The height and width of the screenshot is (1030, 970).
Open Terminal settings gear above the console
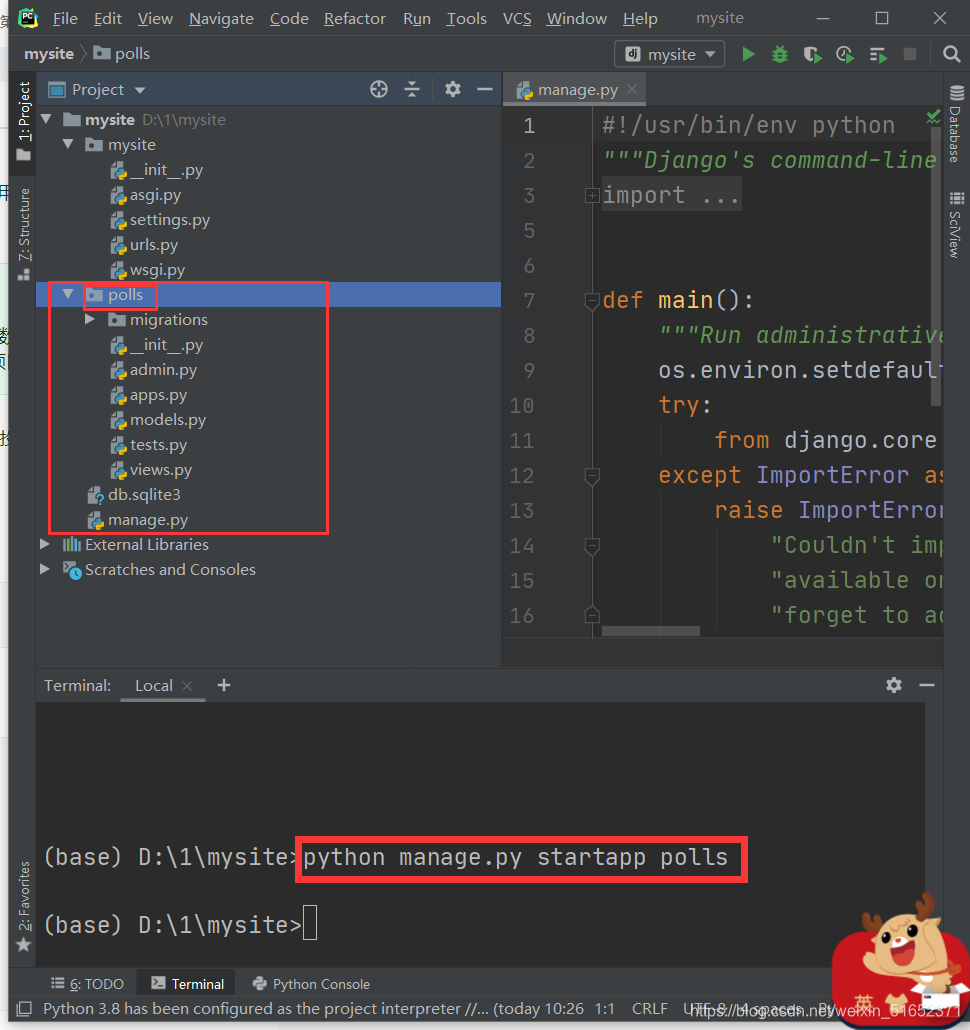tap(893, 685)
